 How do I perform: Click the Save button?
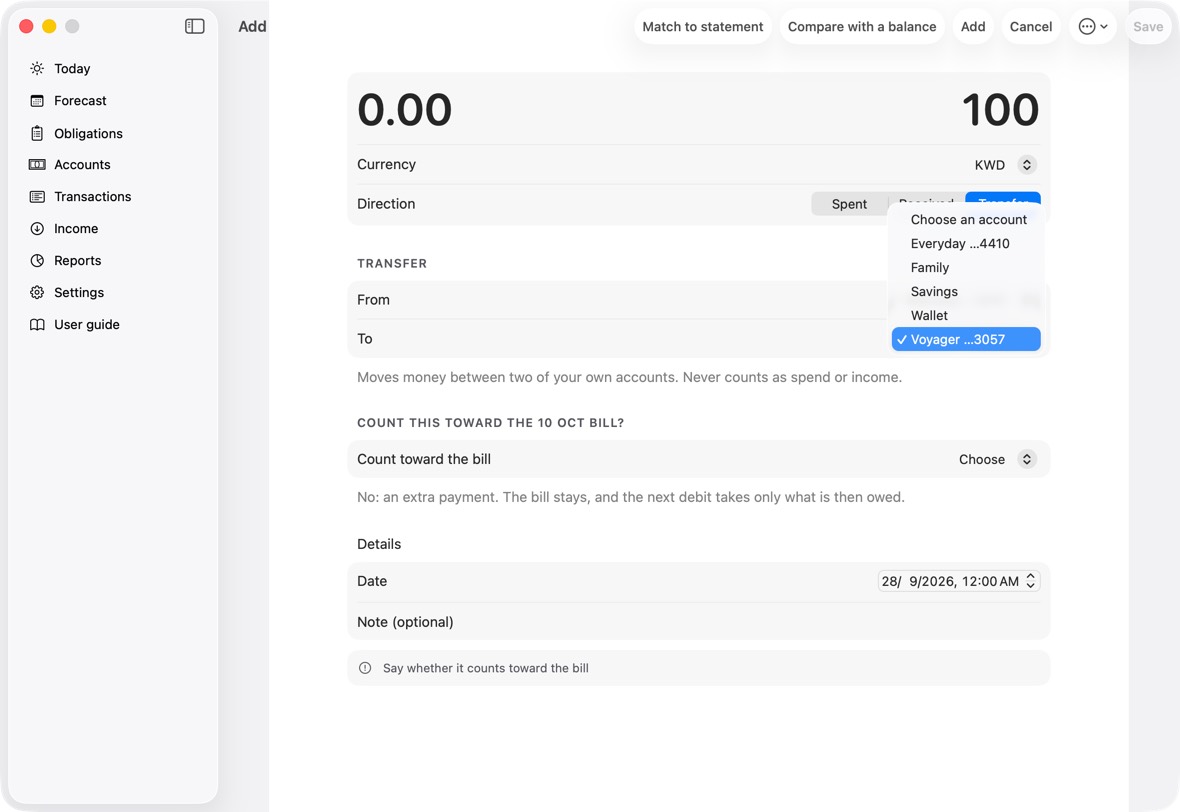[x=1148, y=26]
